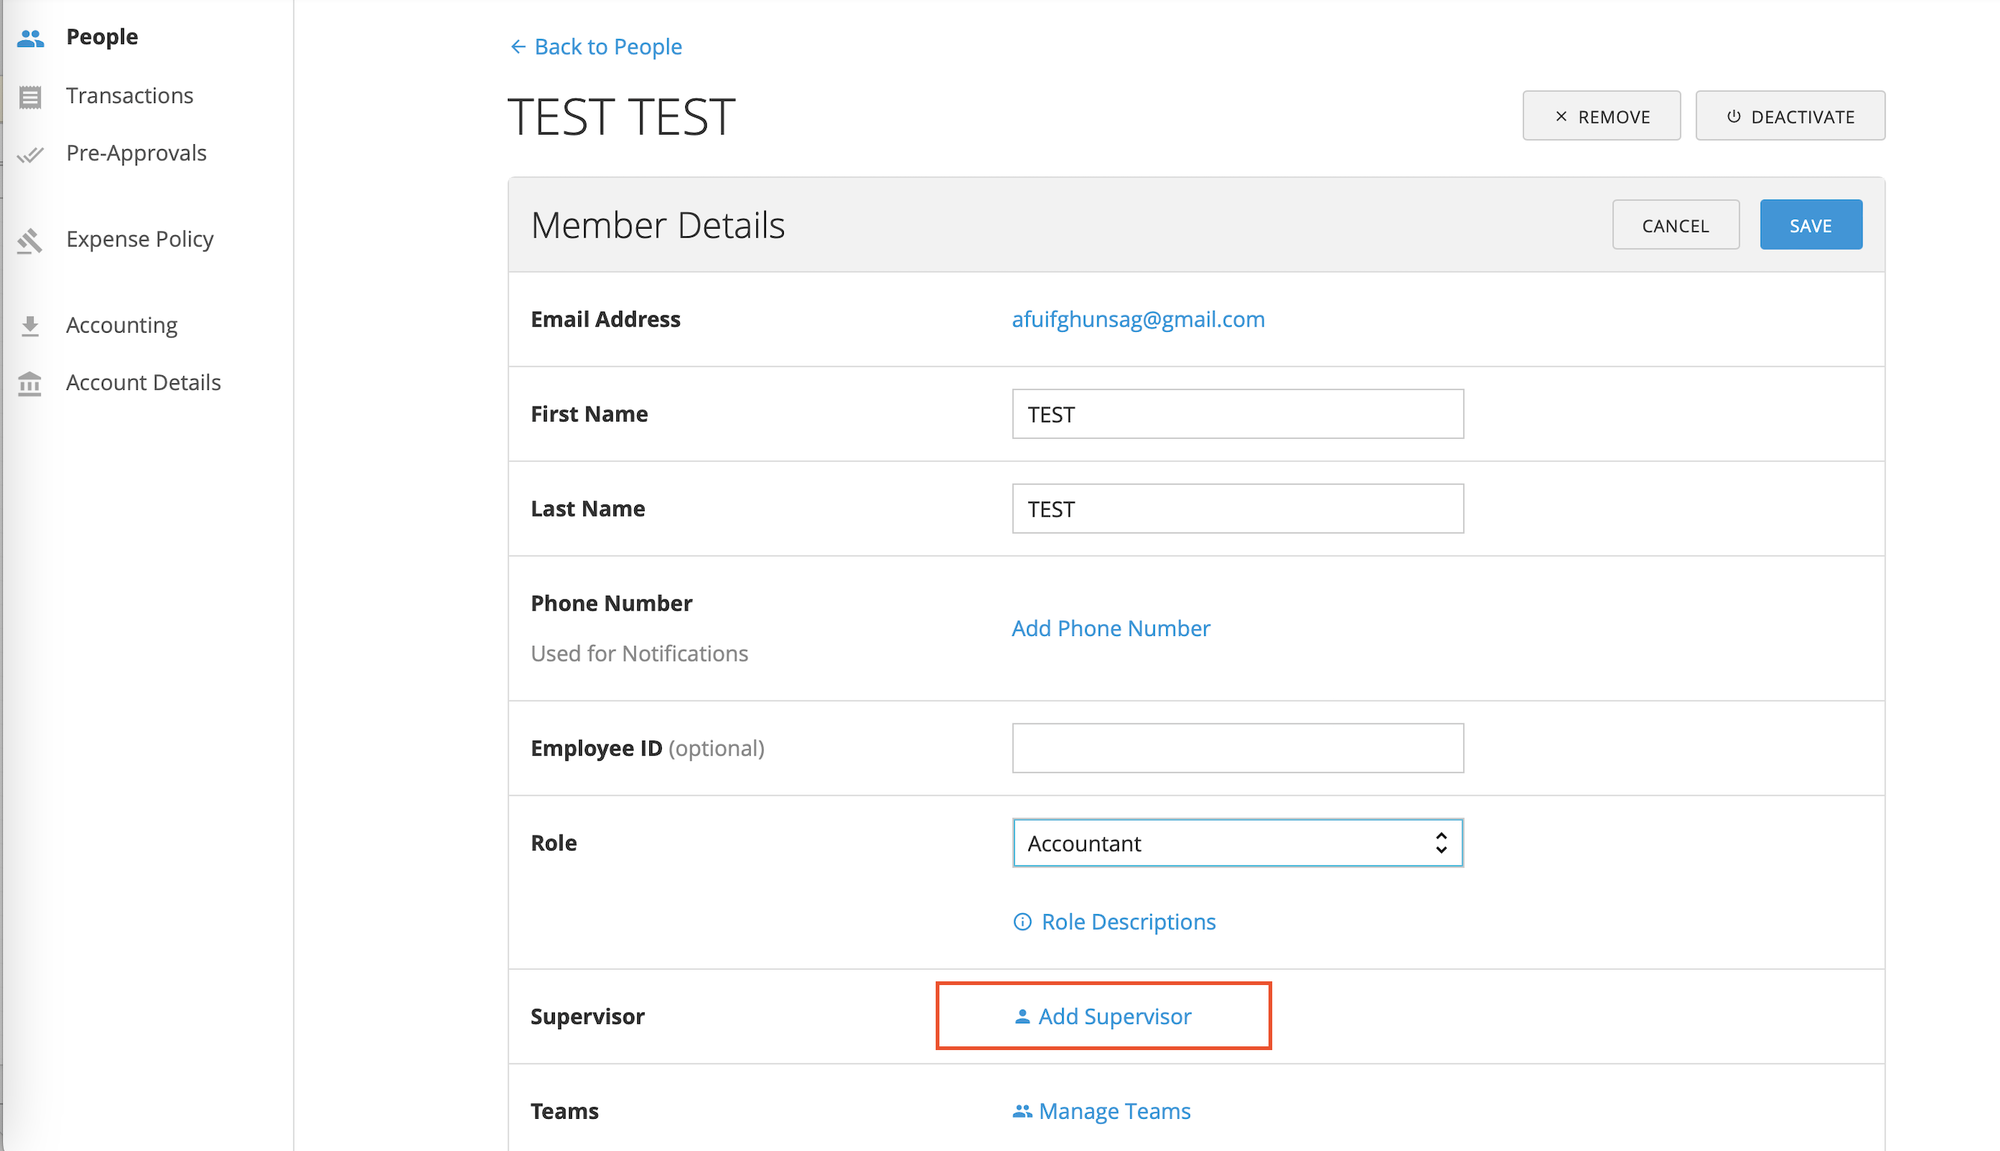Open Manage Teams
The width and height of the screenshot is (2000, 1151).
click(1113, 1110)
